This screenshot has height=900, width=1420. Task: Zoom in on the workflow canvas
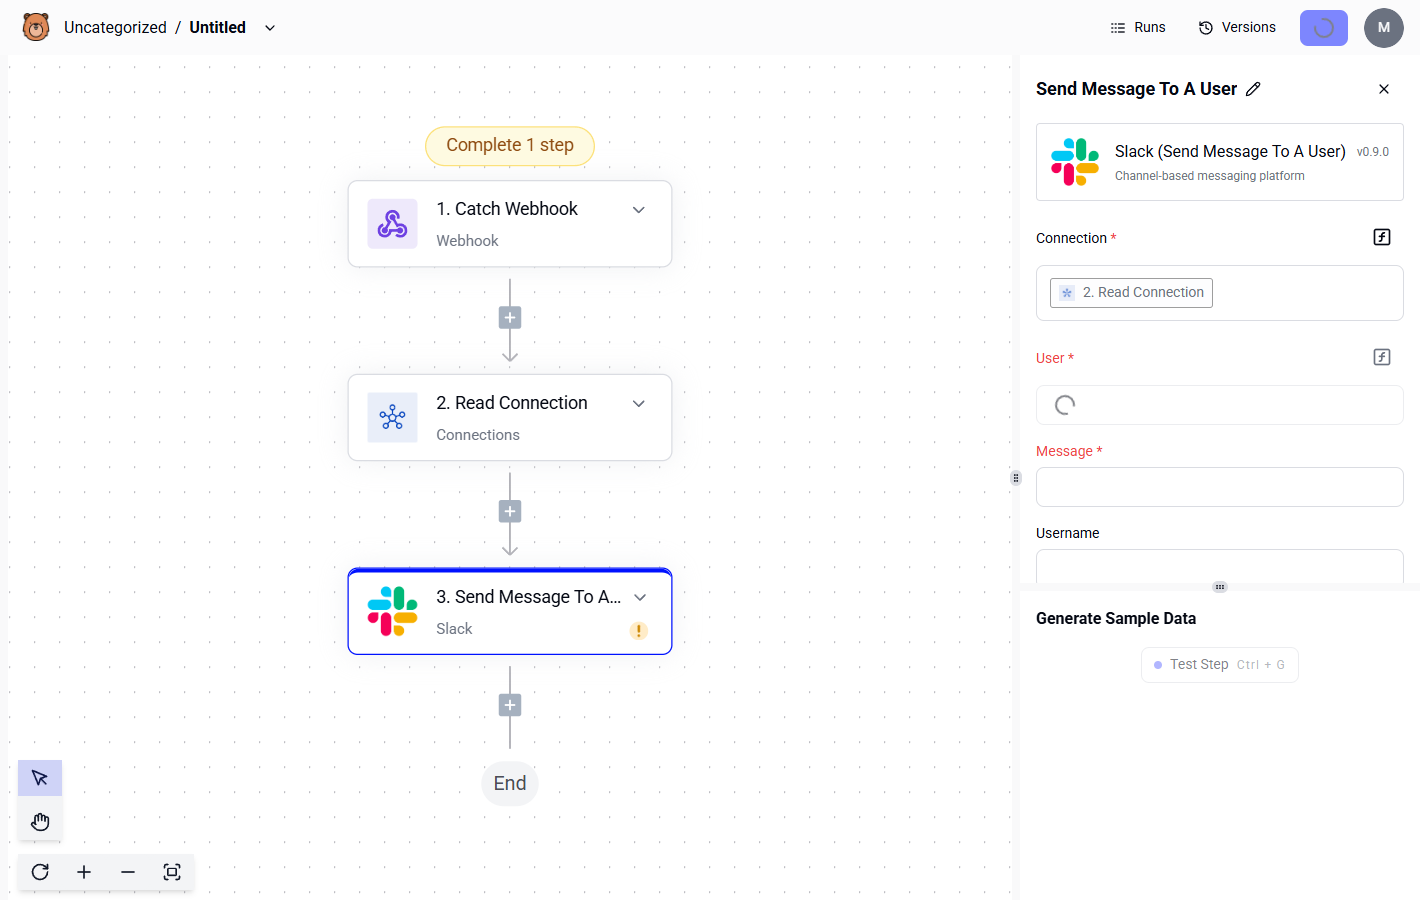84,872
